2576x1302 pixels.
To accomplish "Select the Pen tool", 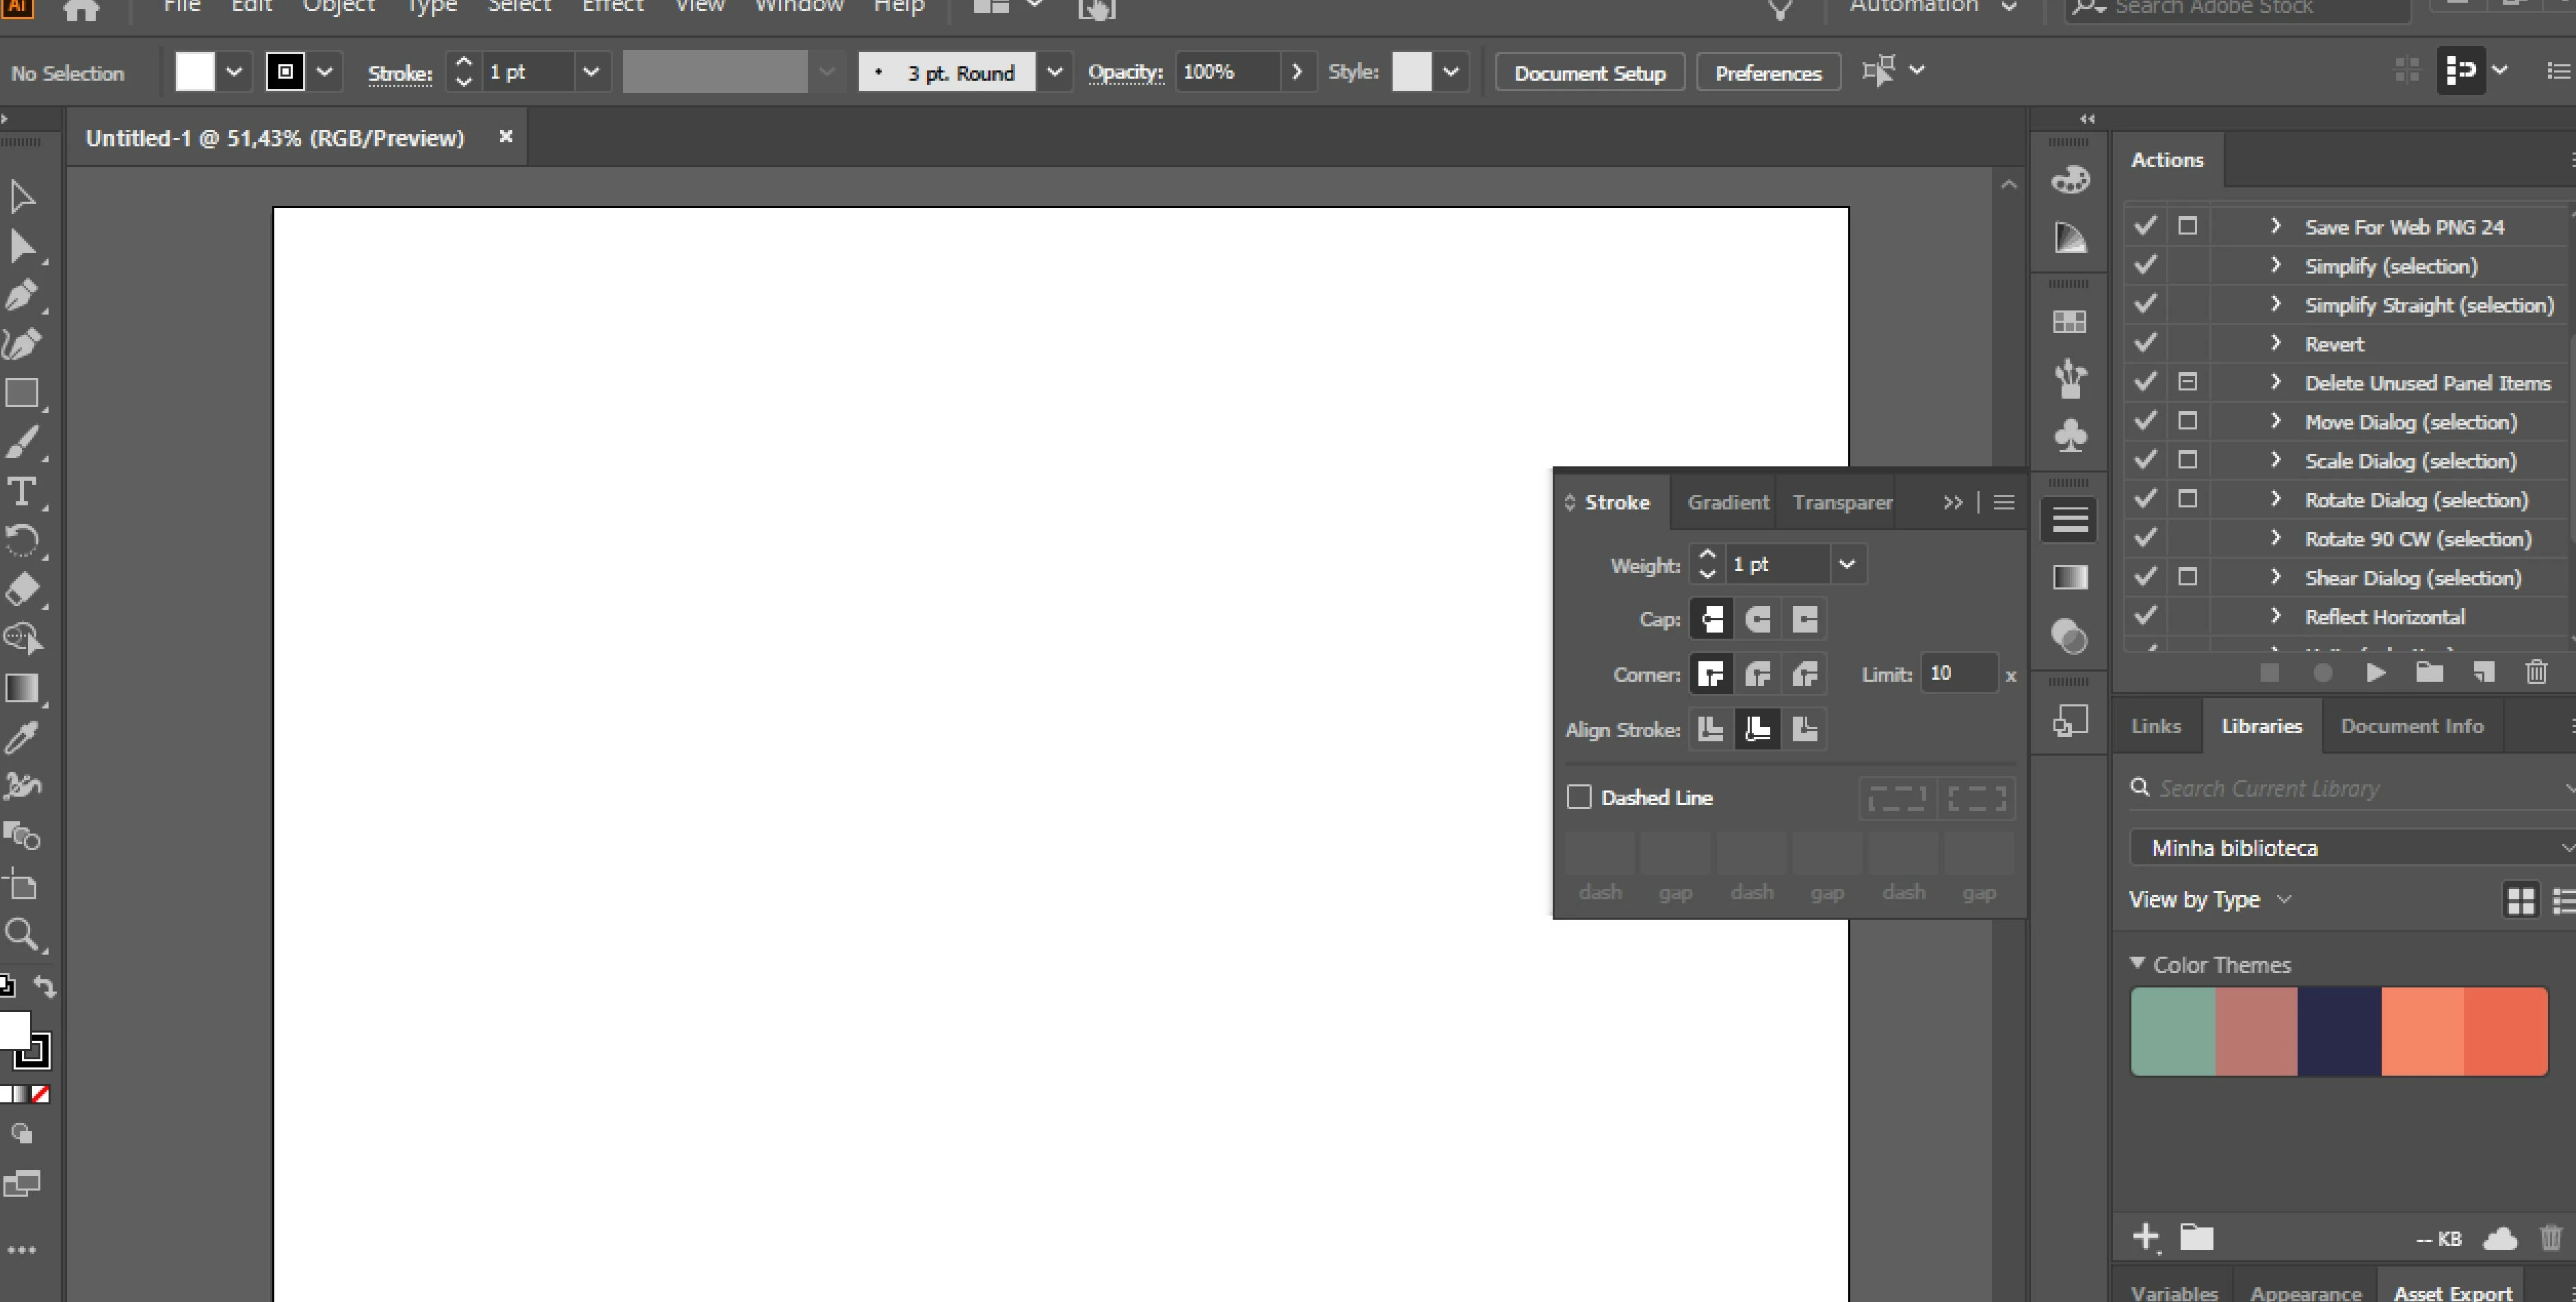I will coord(21,295).
